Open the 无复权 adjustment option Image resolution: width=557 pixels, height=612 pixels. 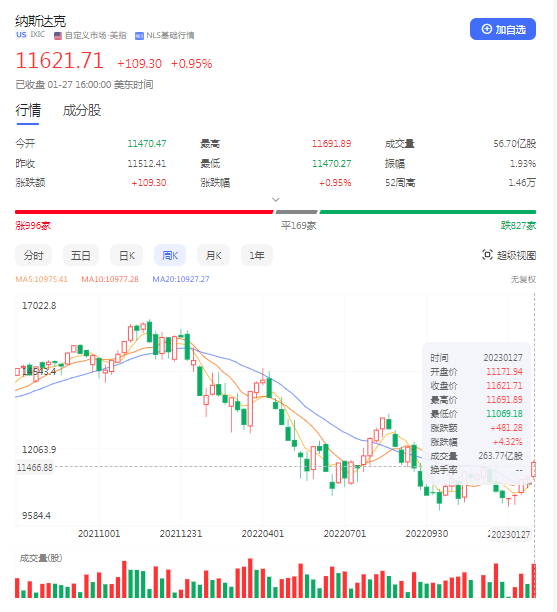pyautogui.click(x=523, y=279)
